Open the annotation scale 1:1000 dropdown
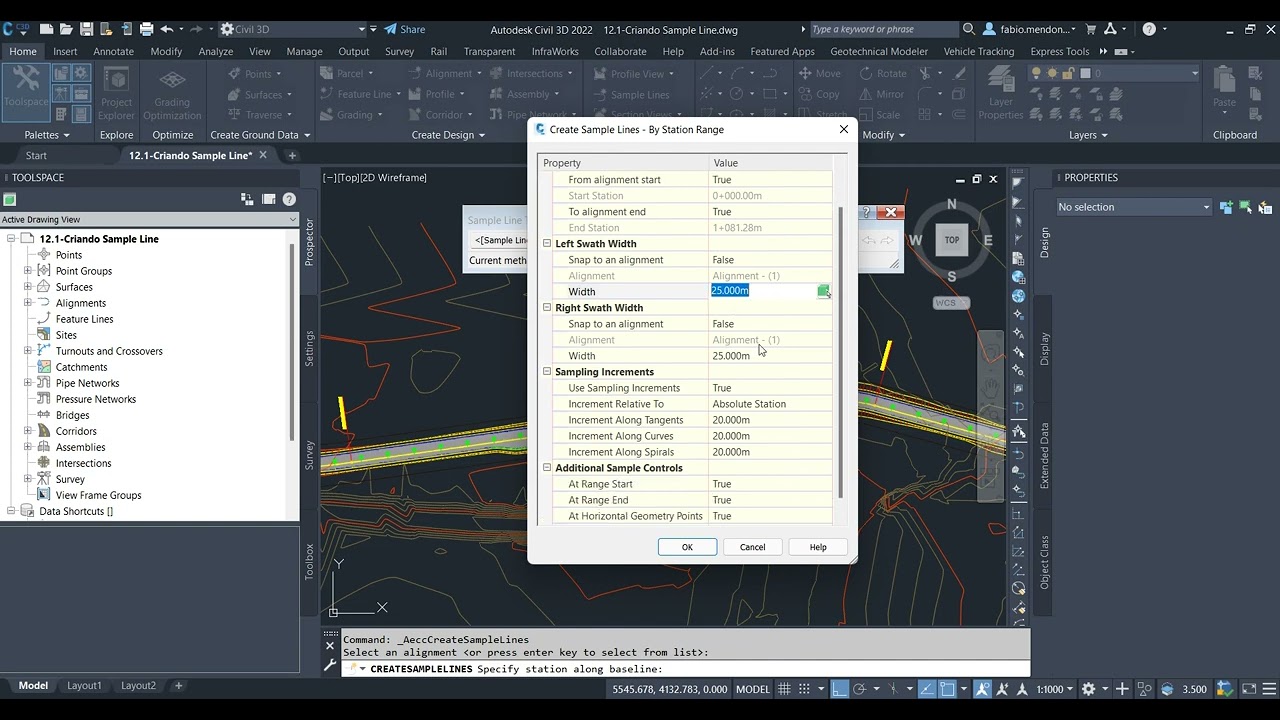Screen dimensions: 1280x720 [x=1055, y=689]
